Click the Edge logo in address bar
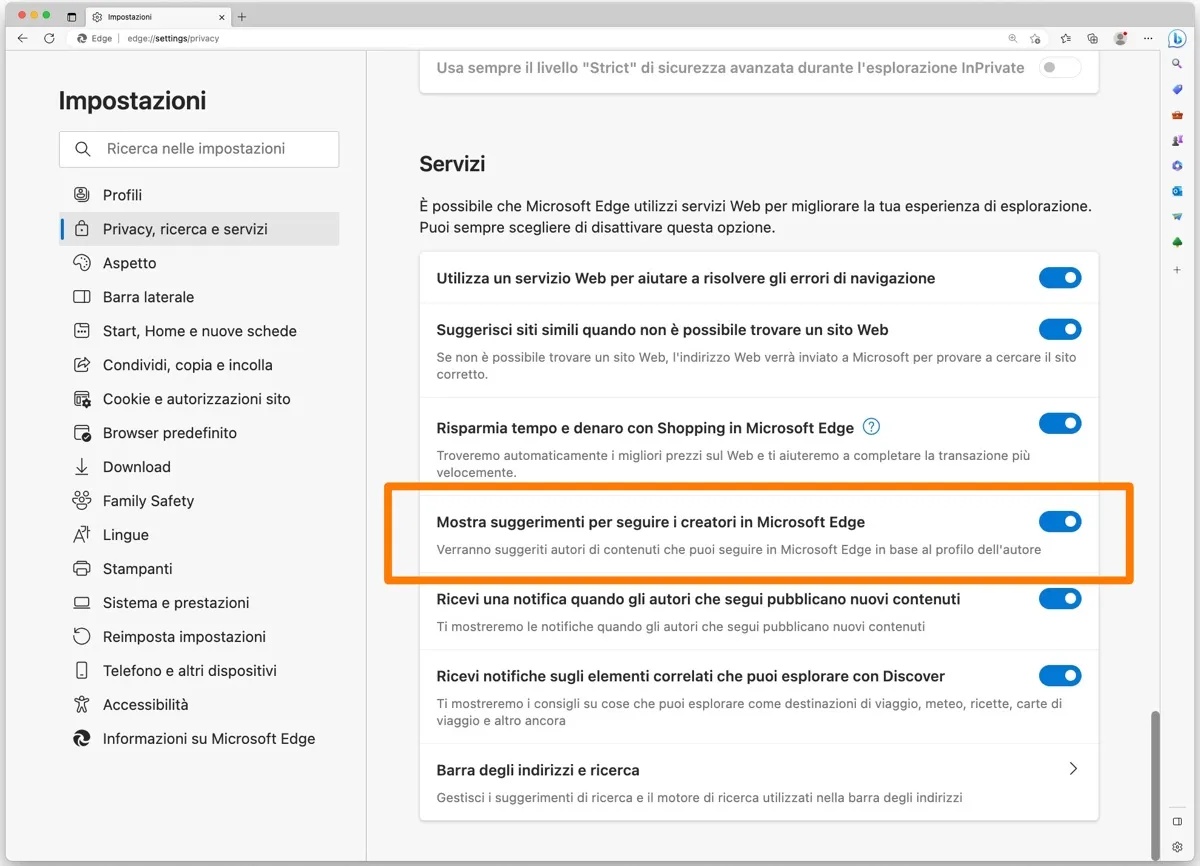This screenshot has width=1200, height=866. click(82, 39)
